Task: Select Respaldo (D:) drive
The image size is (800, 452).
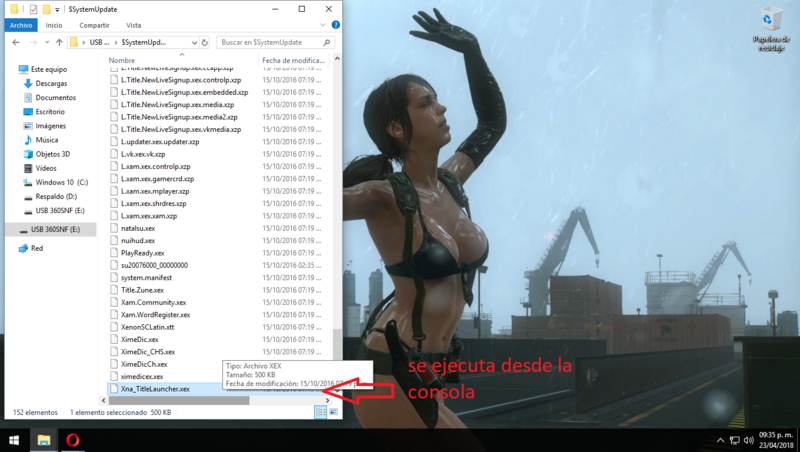Action: (56, 196)
